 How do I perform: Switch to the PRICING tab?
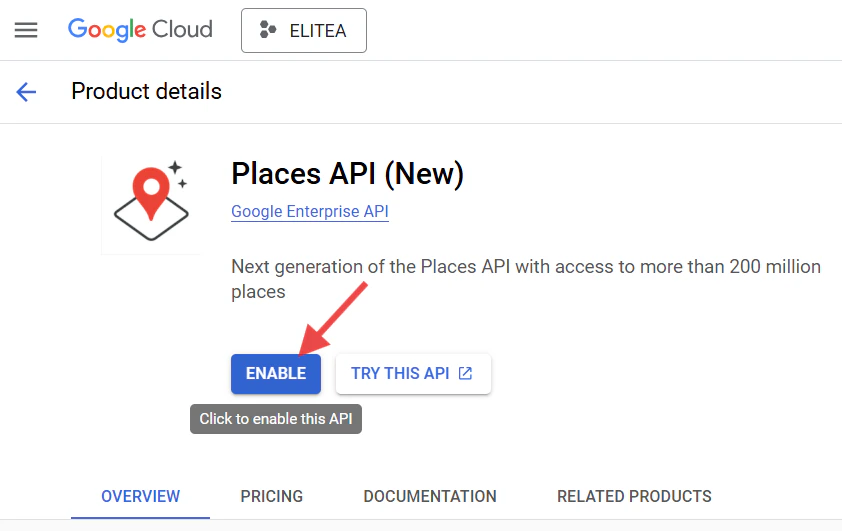272,496
